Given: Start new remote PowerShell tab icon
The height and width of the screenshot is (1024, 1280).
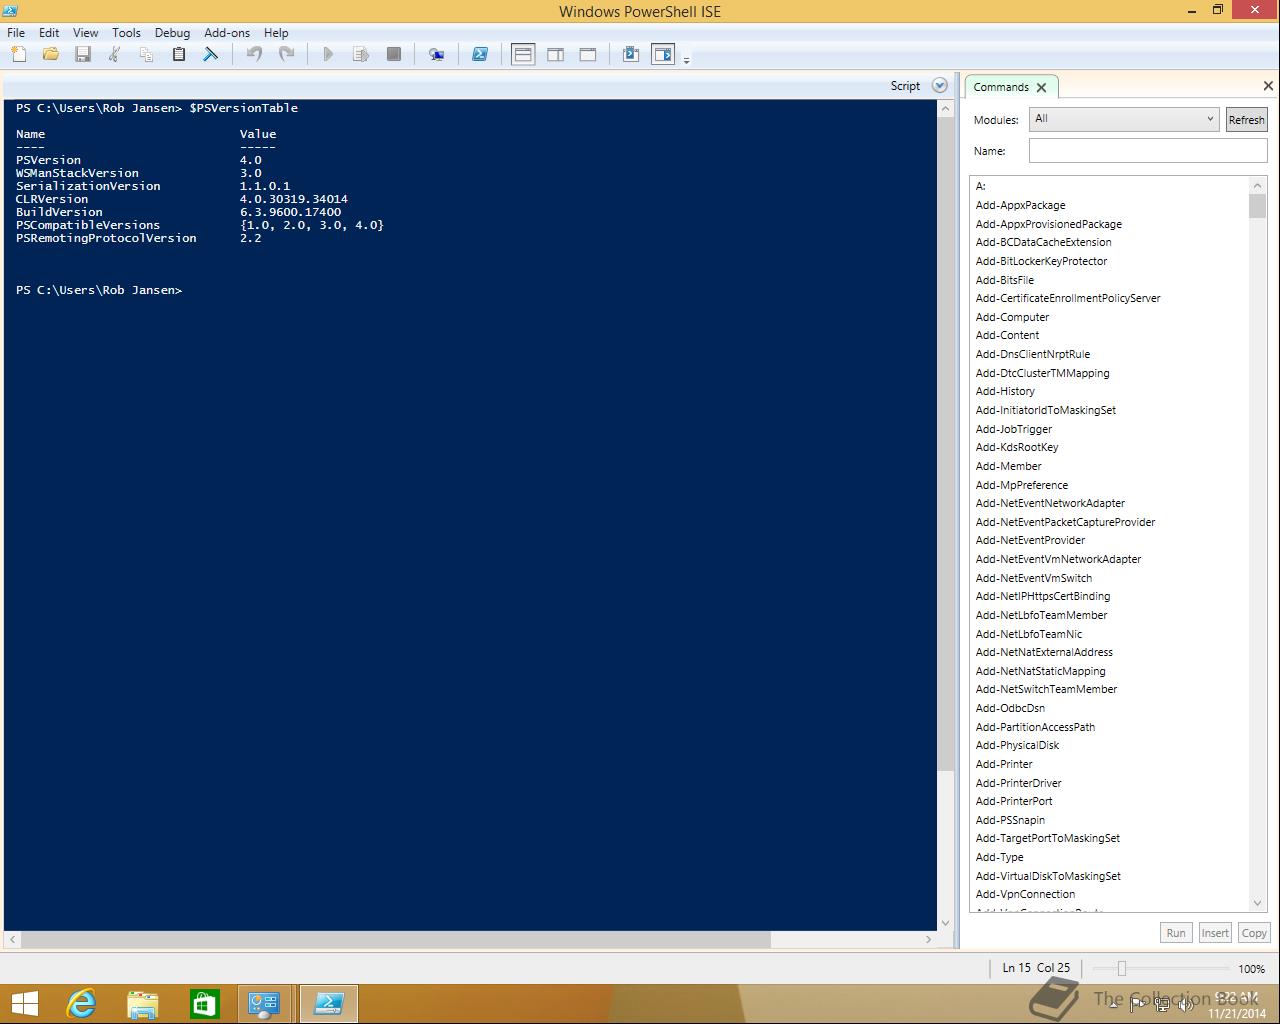Looking at the screenshot, I should click(436, 55).
